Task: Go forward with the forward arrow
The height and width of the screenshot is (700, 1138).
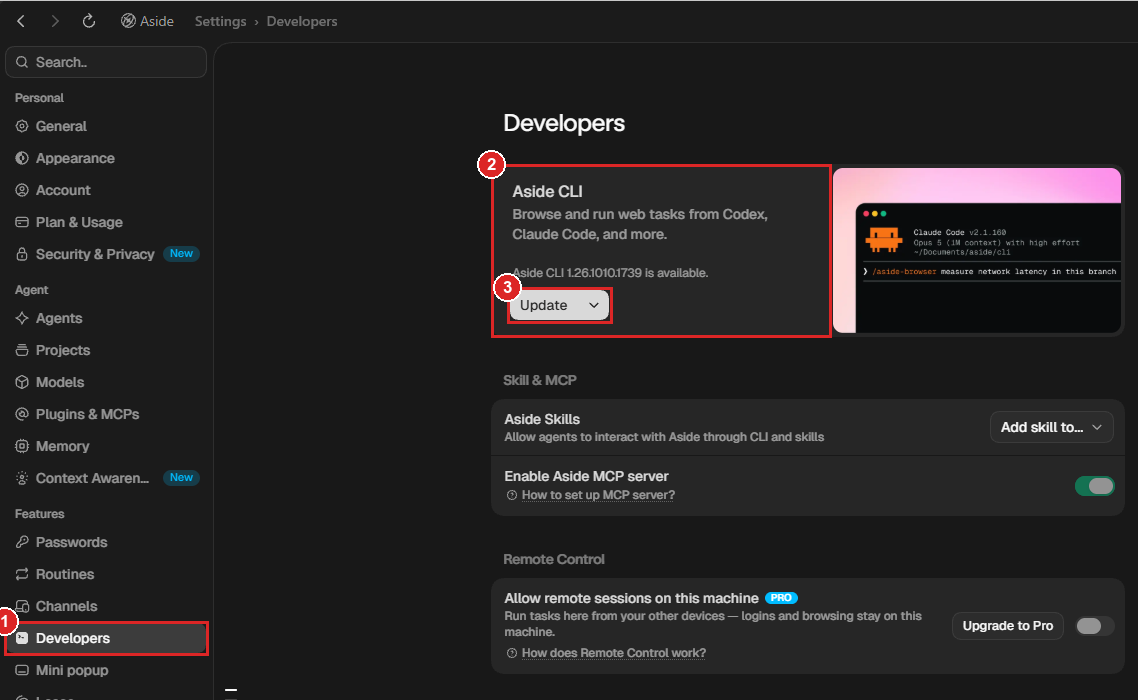Action: tap(54, 21)
